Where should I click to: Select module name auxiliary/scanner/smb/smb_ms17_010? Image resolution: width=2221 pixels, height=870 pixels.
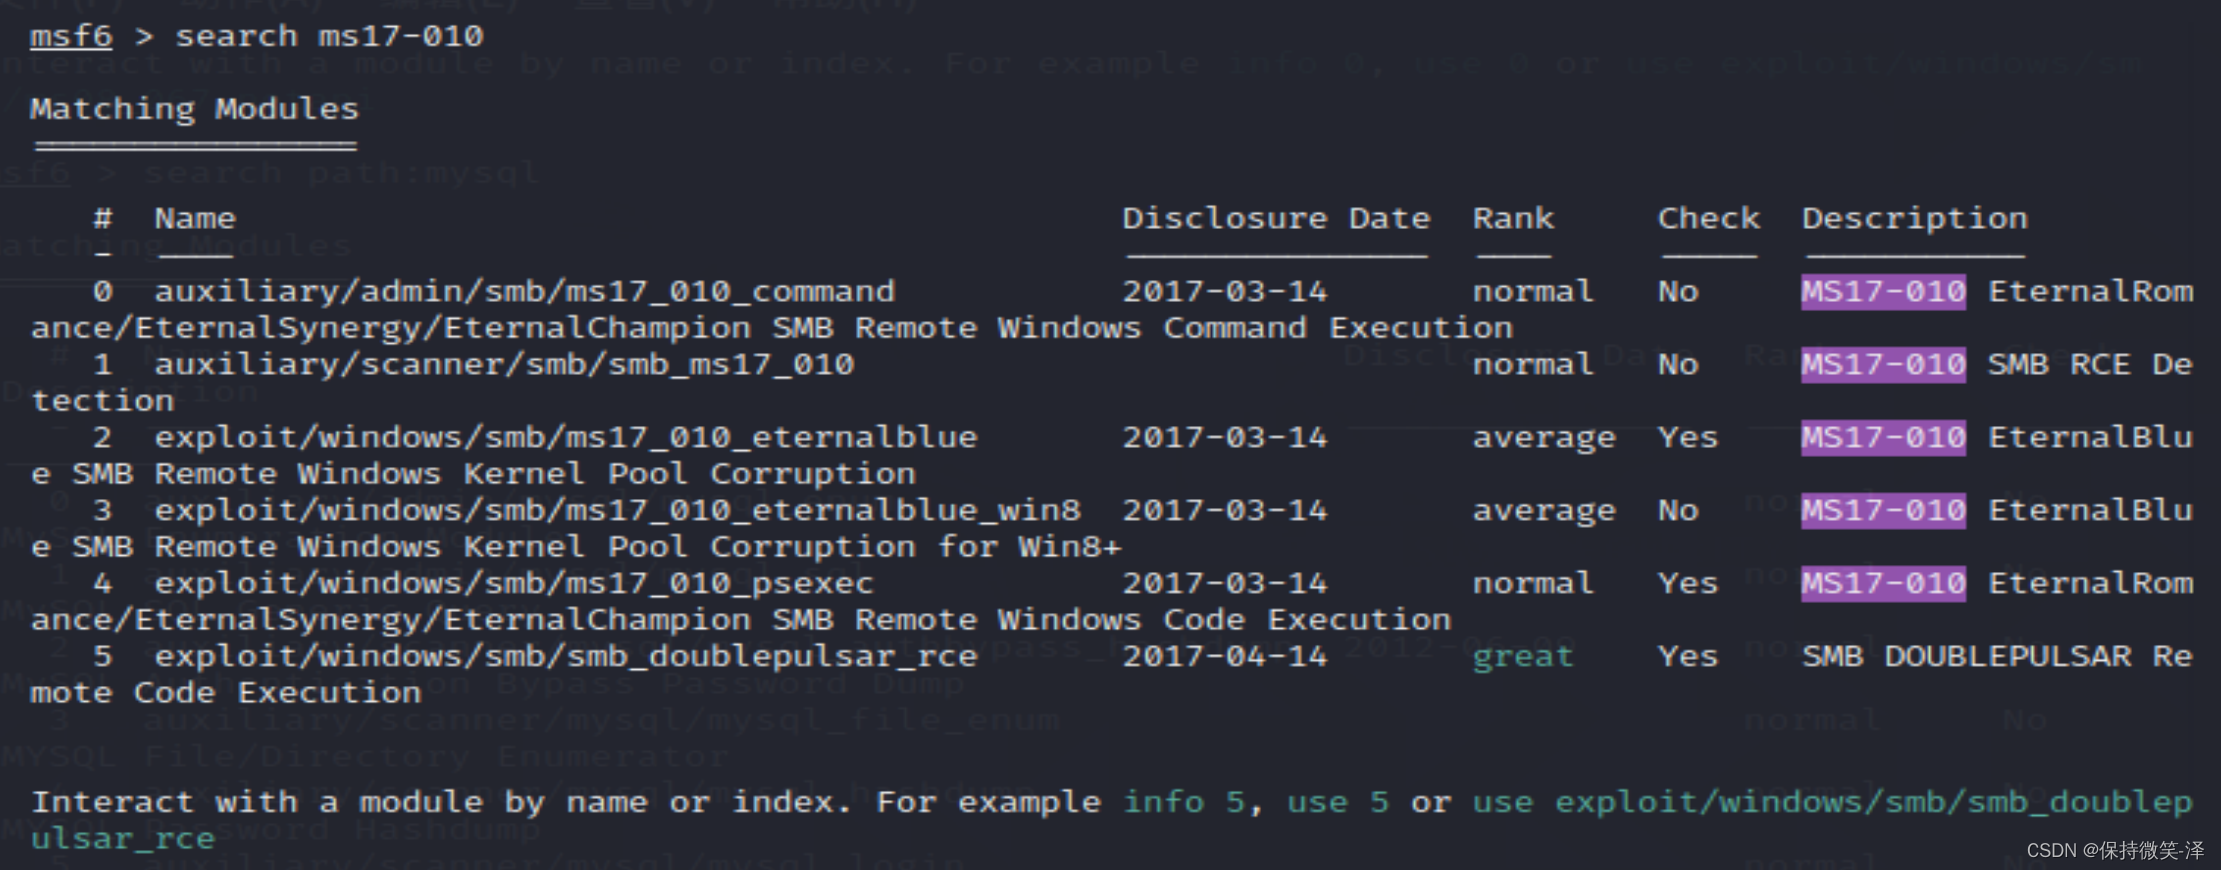(504, 364)
